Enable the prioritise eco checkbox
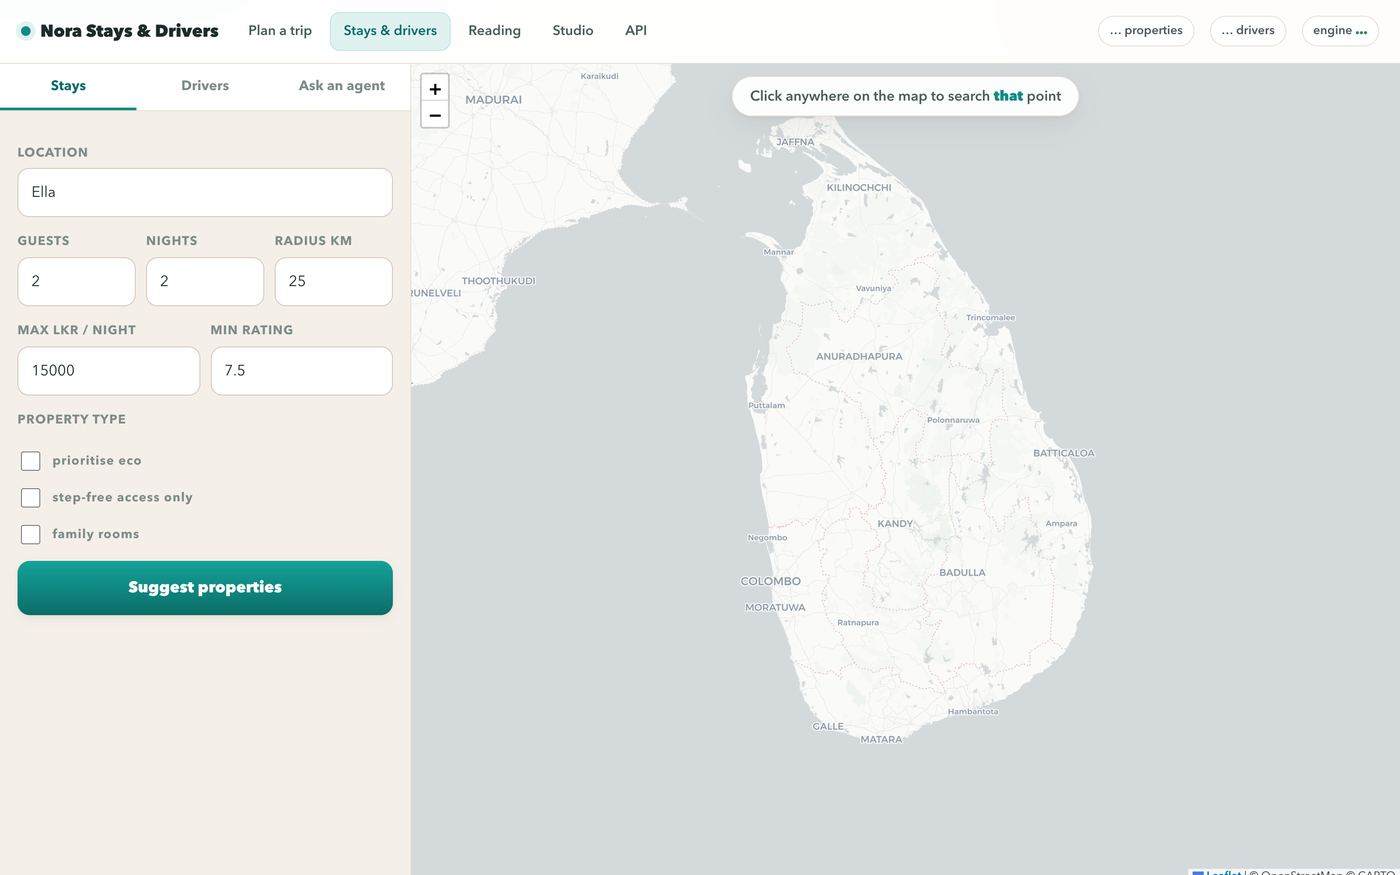 [31, 461]
